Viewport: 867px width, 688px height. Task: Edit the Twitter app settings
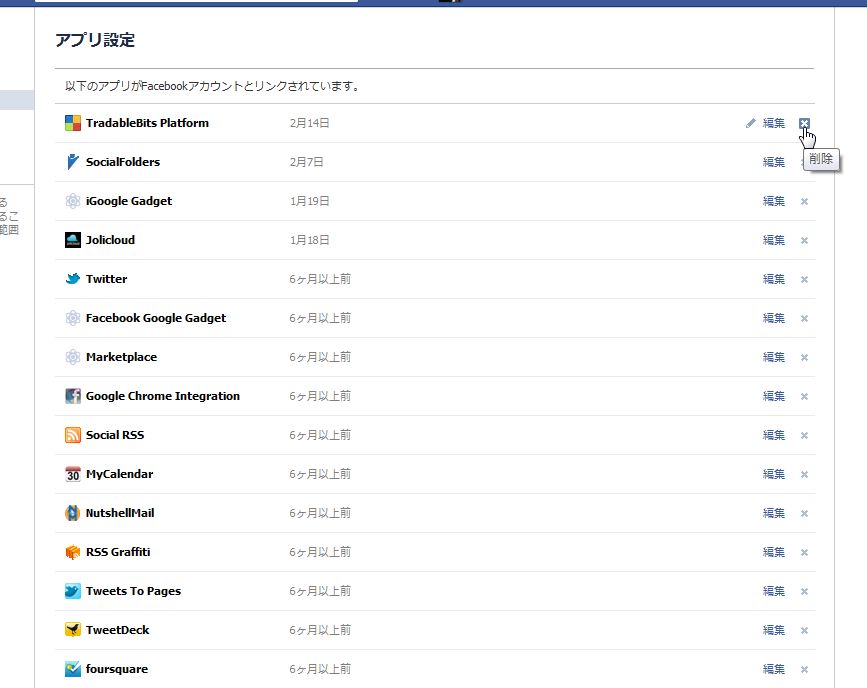point(774,279)
